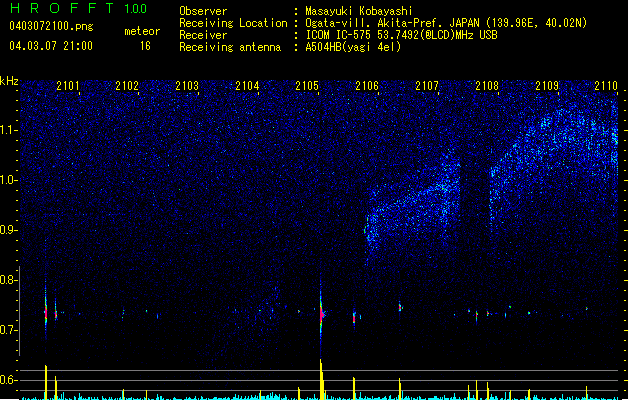Click the 0.9 kHz axis tick label
This screenshot has width=629, height=400.
[x=8, y=230]
